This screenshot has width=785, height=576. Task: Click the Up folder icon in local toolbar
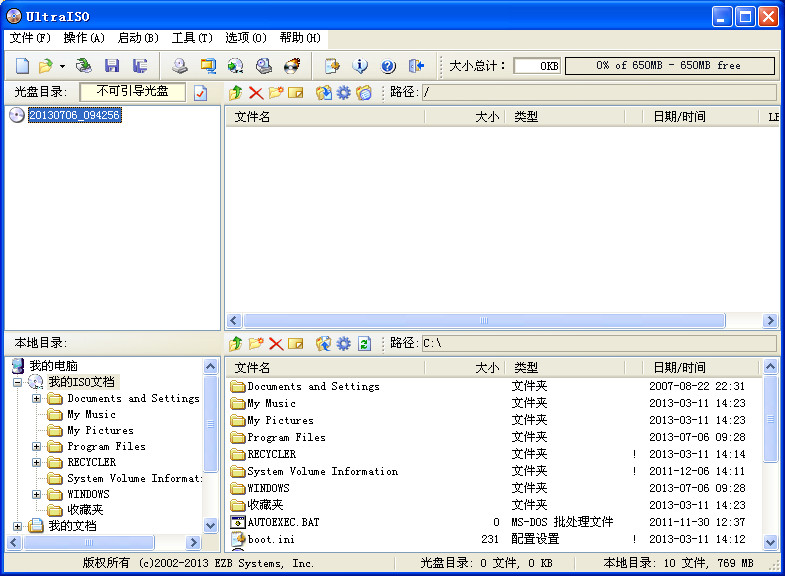point(236,344)
